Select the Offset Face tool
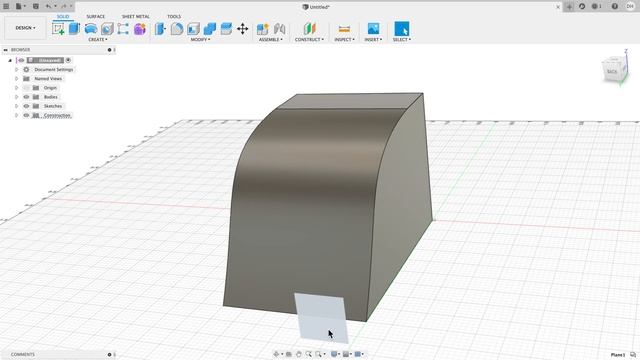Viewport: 640px width, 360px height. (226, 29)
